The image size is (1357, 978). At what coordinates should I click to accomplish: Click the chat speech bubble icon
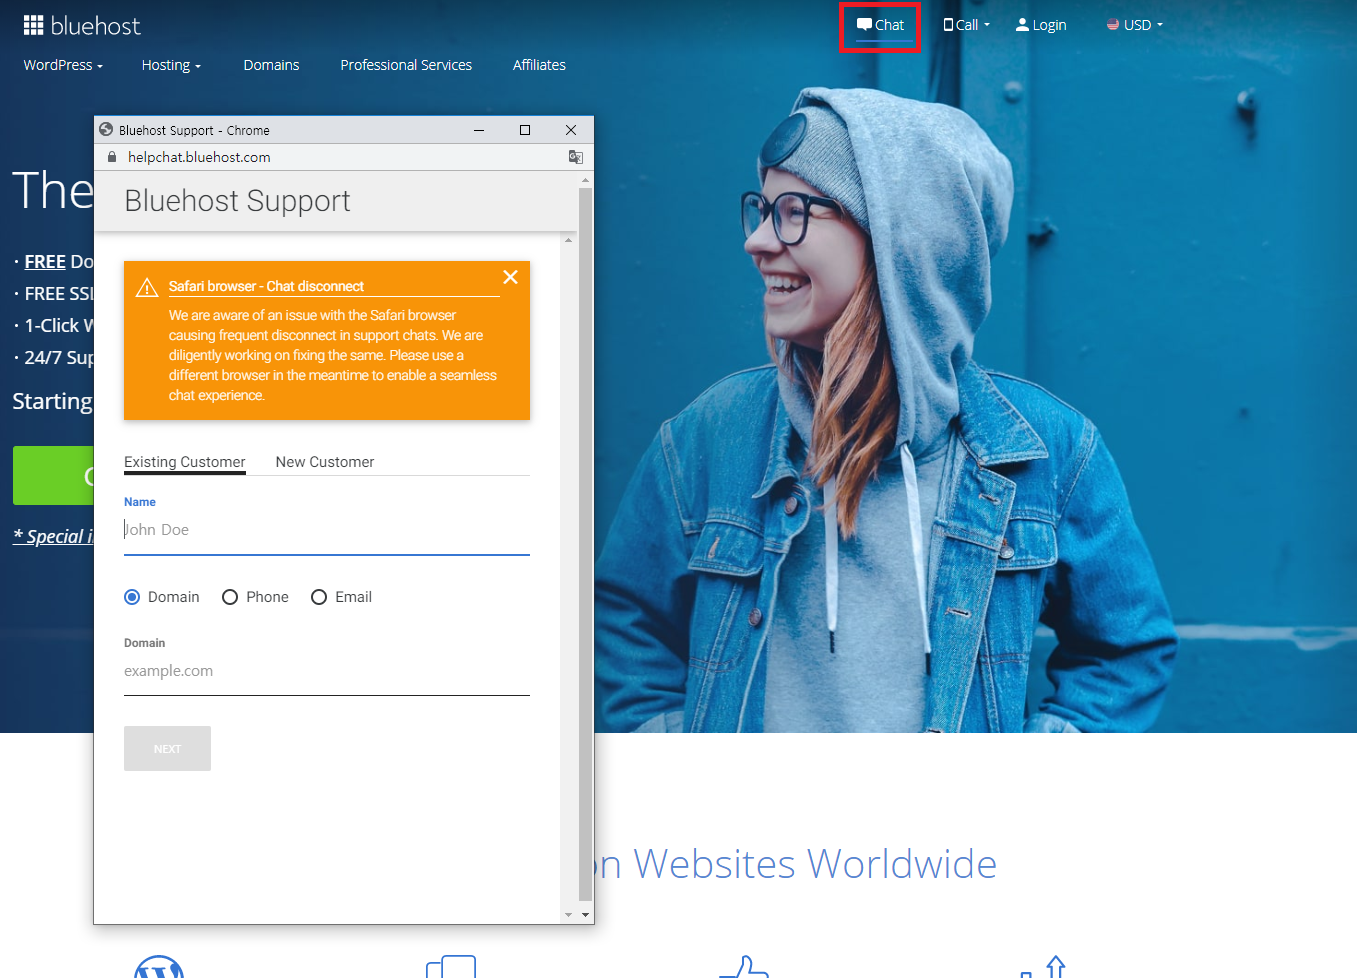864,25
